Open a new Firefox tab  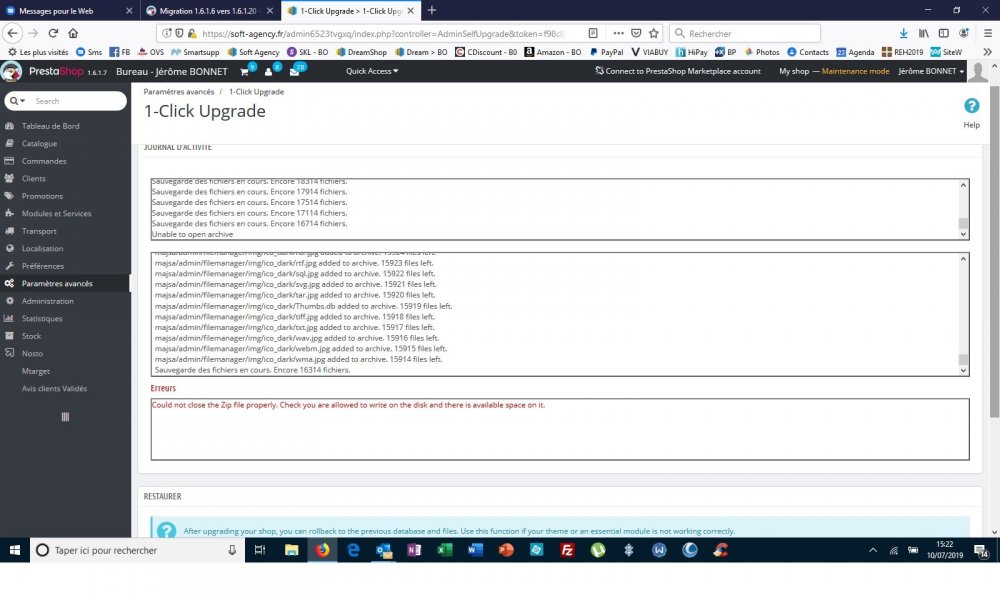coord(432,10)
